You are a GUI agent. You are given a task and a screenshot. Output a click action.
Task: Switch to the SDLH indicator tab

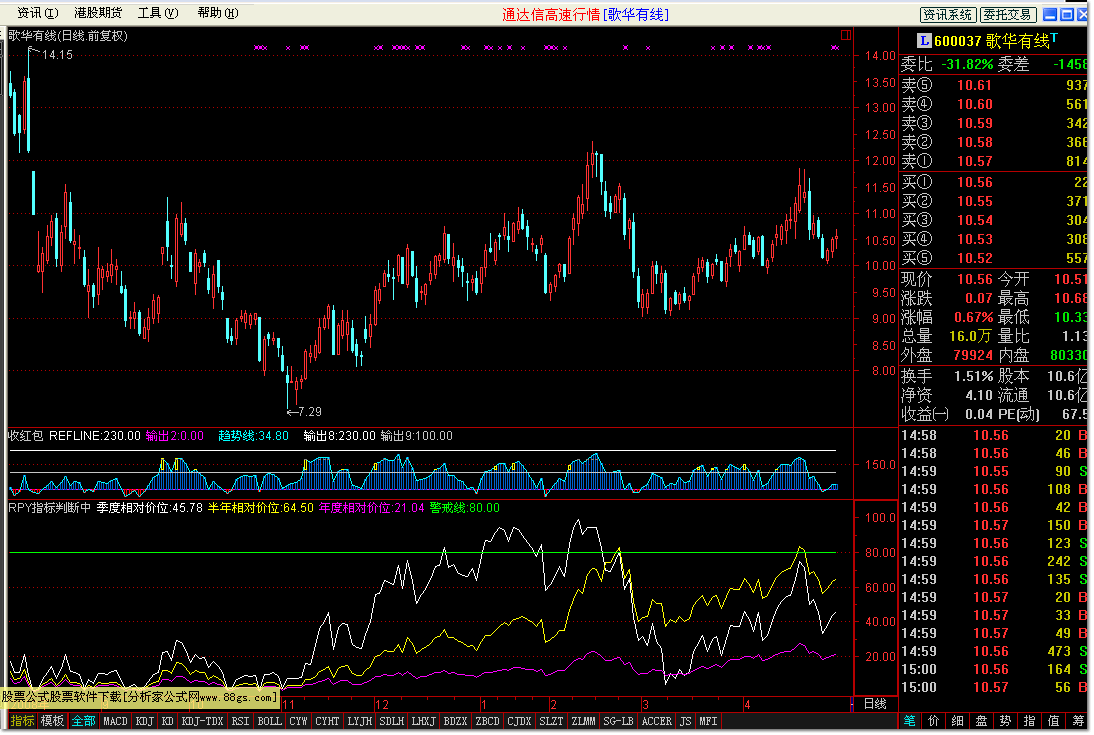point(392,721)
